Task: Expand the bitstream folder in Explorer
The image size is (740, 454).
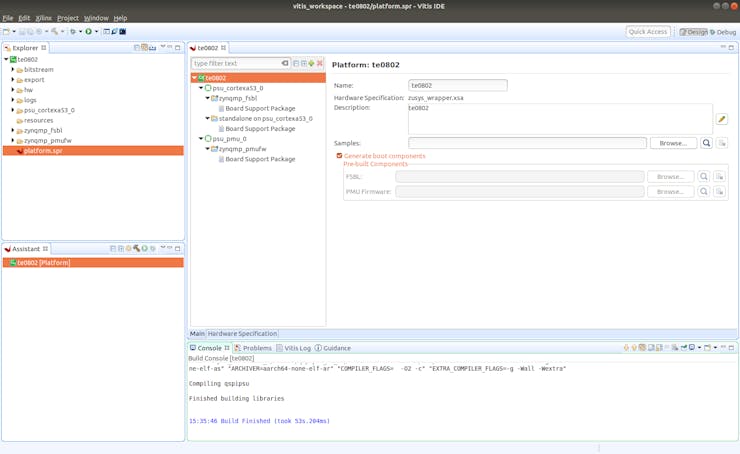Action: pos(13,70)
